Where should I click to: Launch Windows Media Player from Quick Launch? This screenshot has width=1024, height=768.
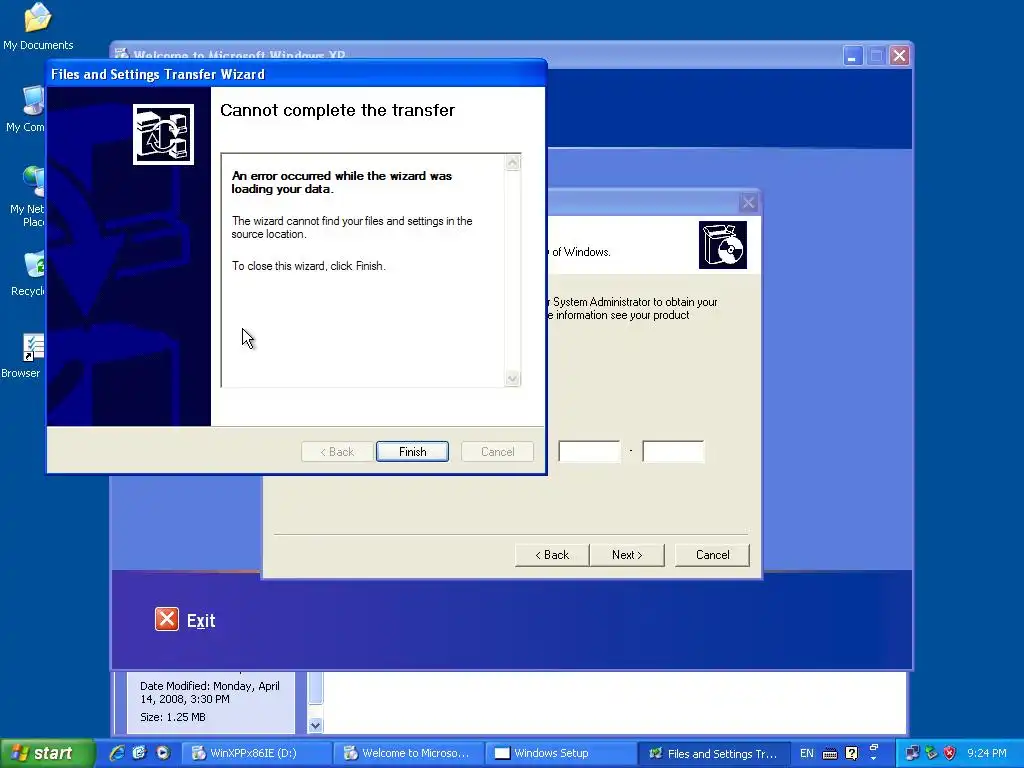tap(163, 753)
